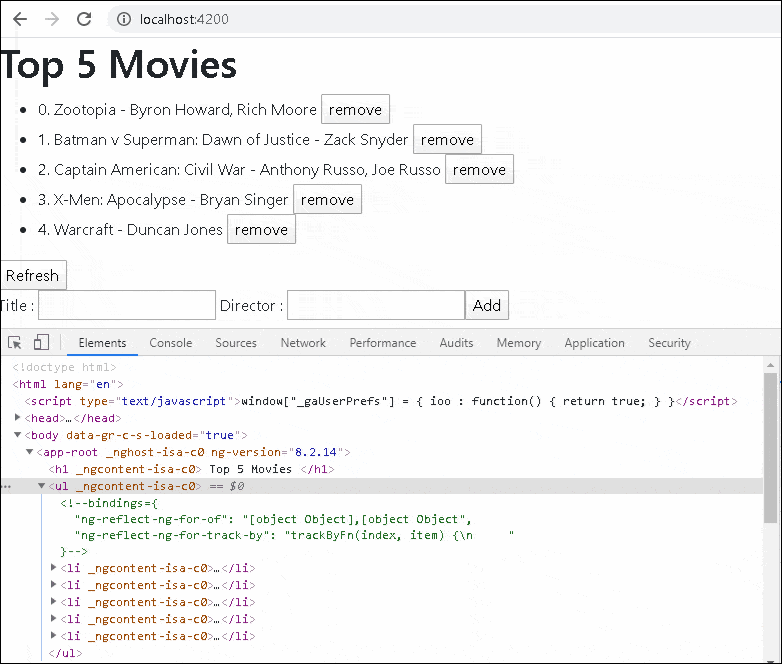Click the ellipsis beside selected ul line
This screenshot has height=664, width=782.
(x=6, y=485)
